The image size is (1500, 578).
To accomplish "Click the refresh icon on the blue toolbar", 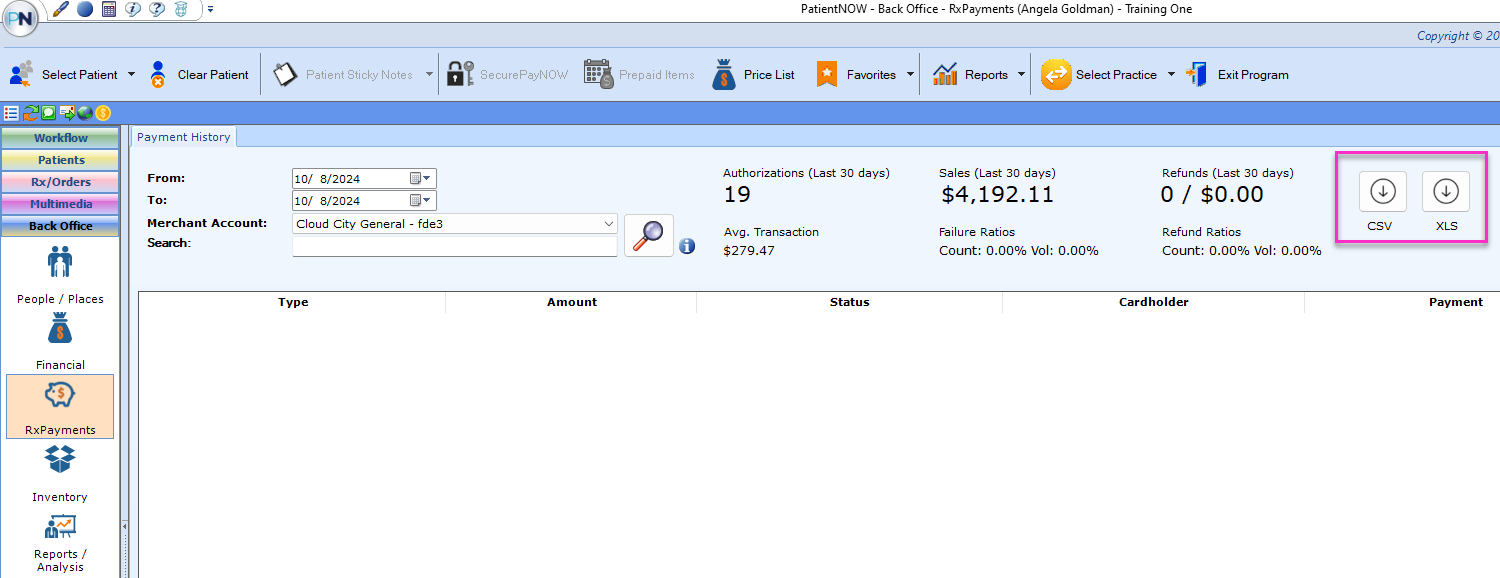I will 31,112.
